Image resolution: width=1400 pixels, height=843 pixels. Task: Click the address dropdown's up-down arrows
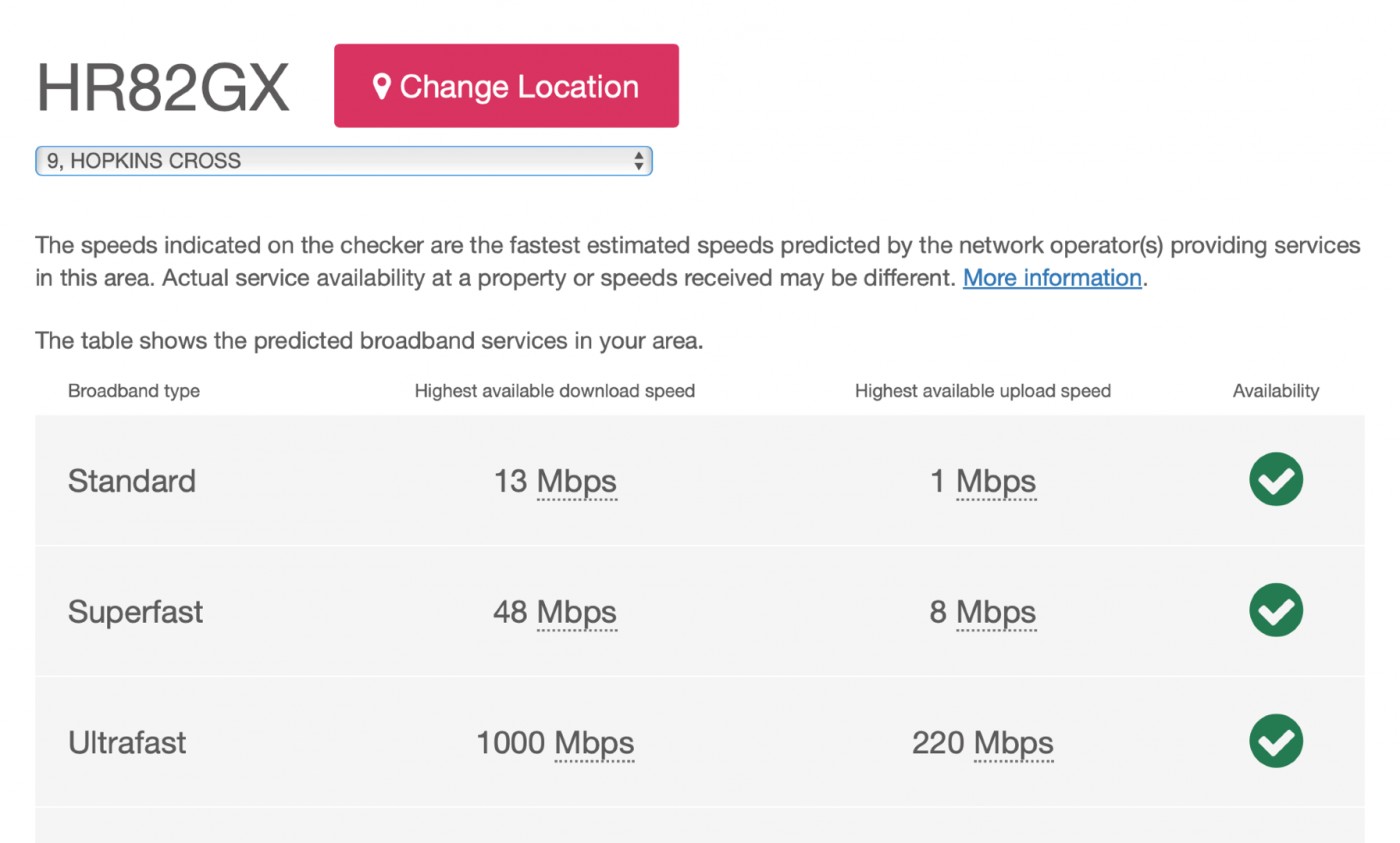pyautogui.click(x=638, y=161)
